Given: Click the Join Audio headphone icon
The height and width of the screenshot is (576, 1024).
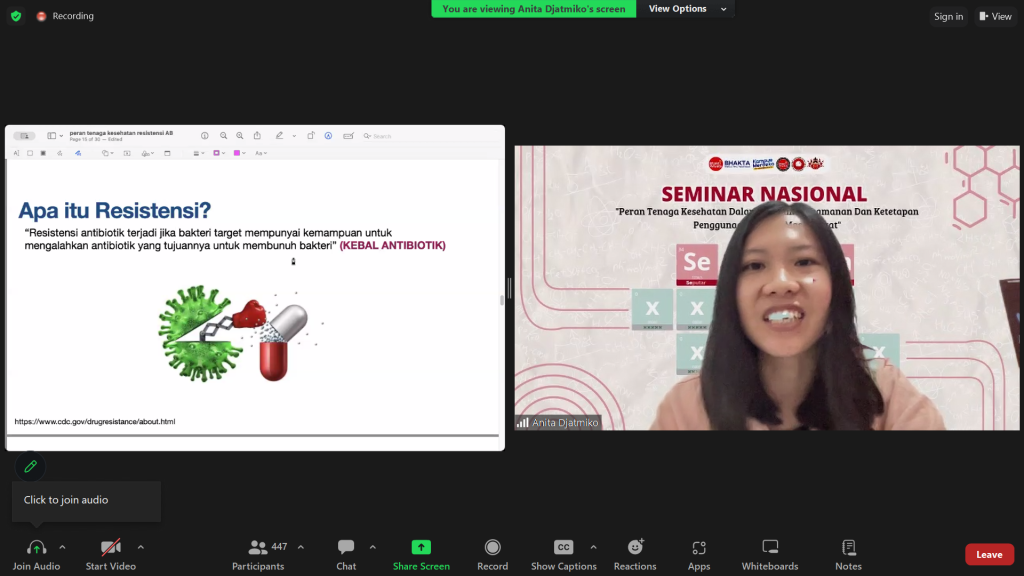Looking at the screenshot, I should tap(37, 547).
